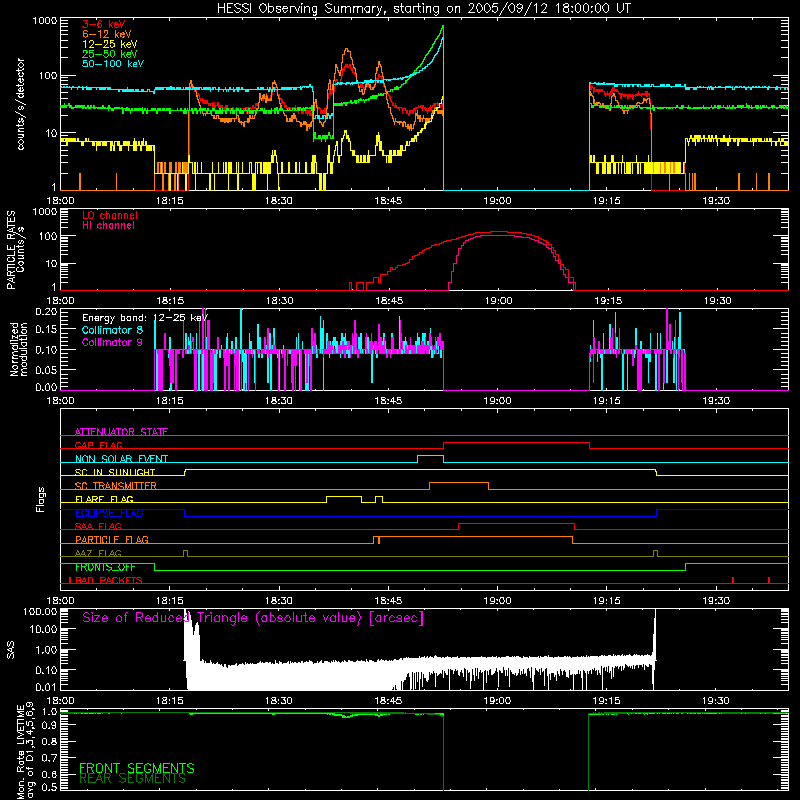The height and width of the screenshot is (800, 800).
Task: Select the SC_IN_SUNLIGHT flag label
Action: [x=115, y=472]
